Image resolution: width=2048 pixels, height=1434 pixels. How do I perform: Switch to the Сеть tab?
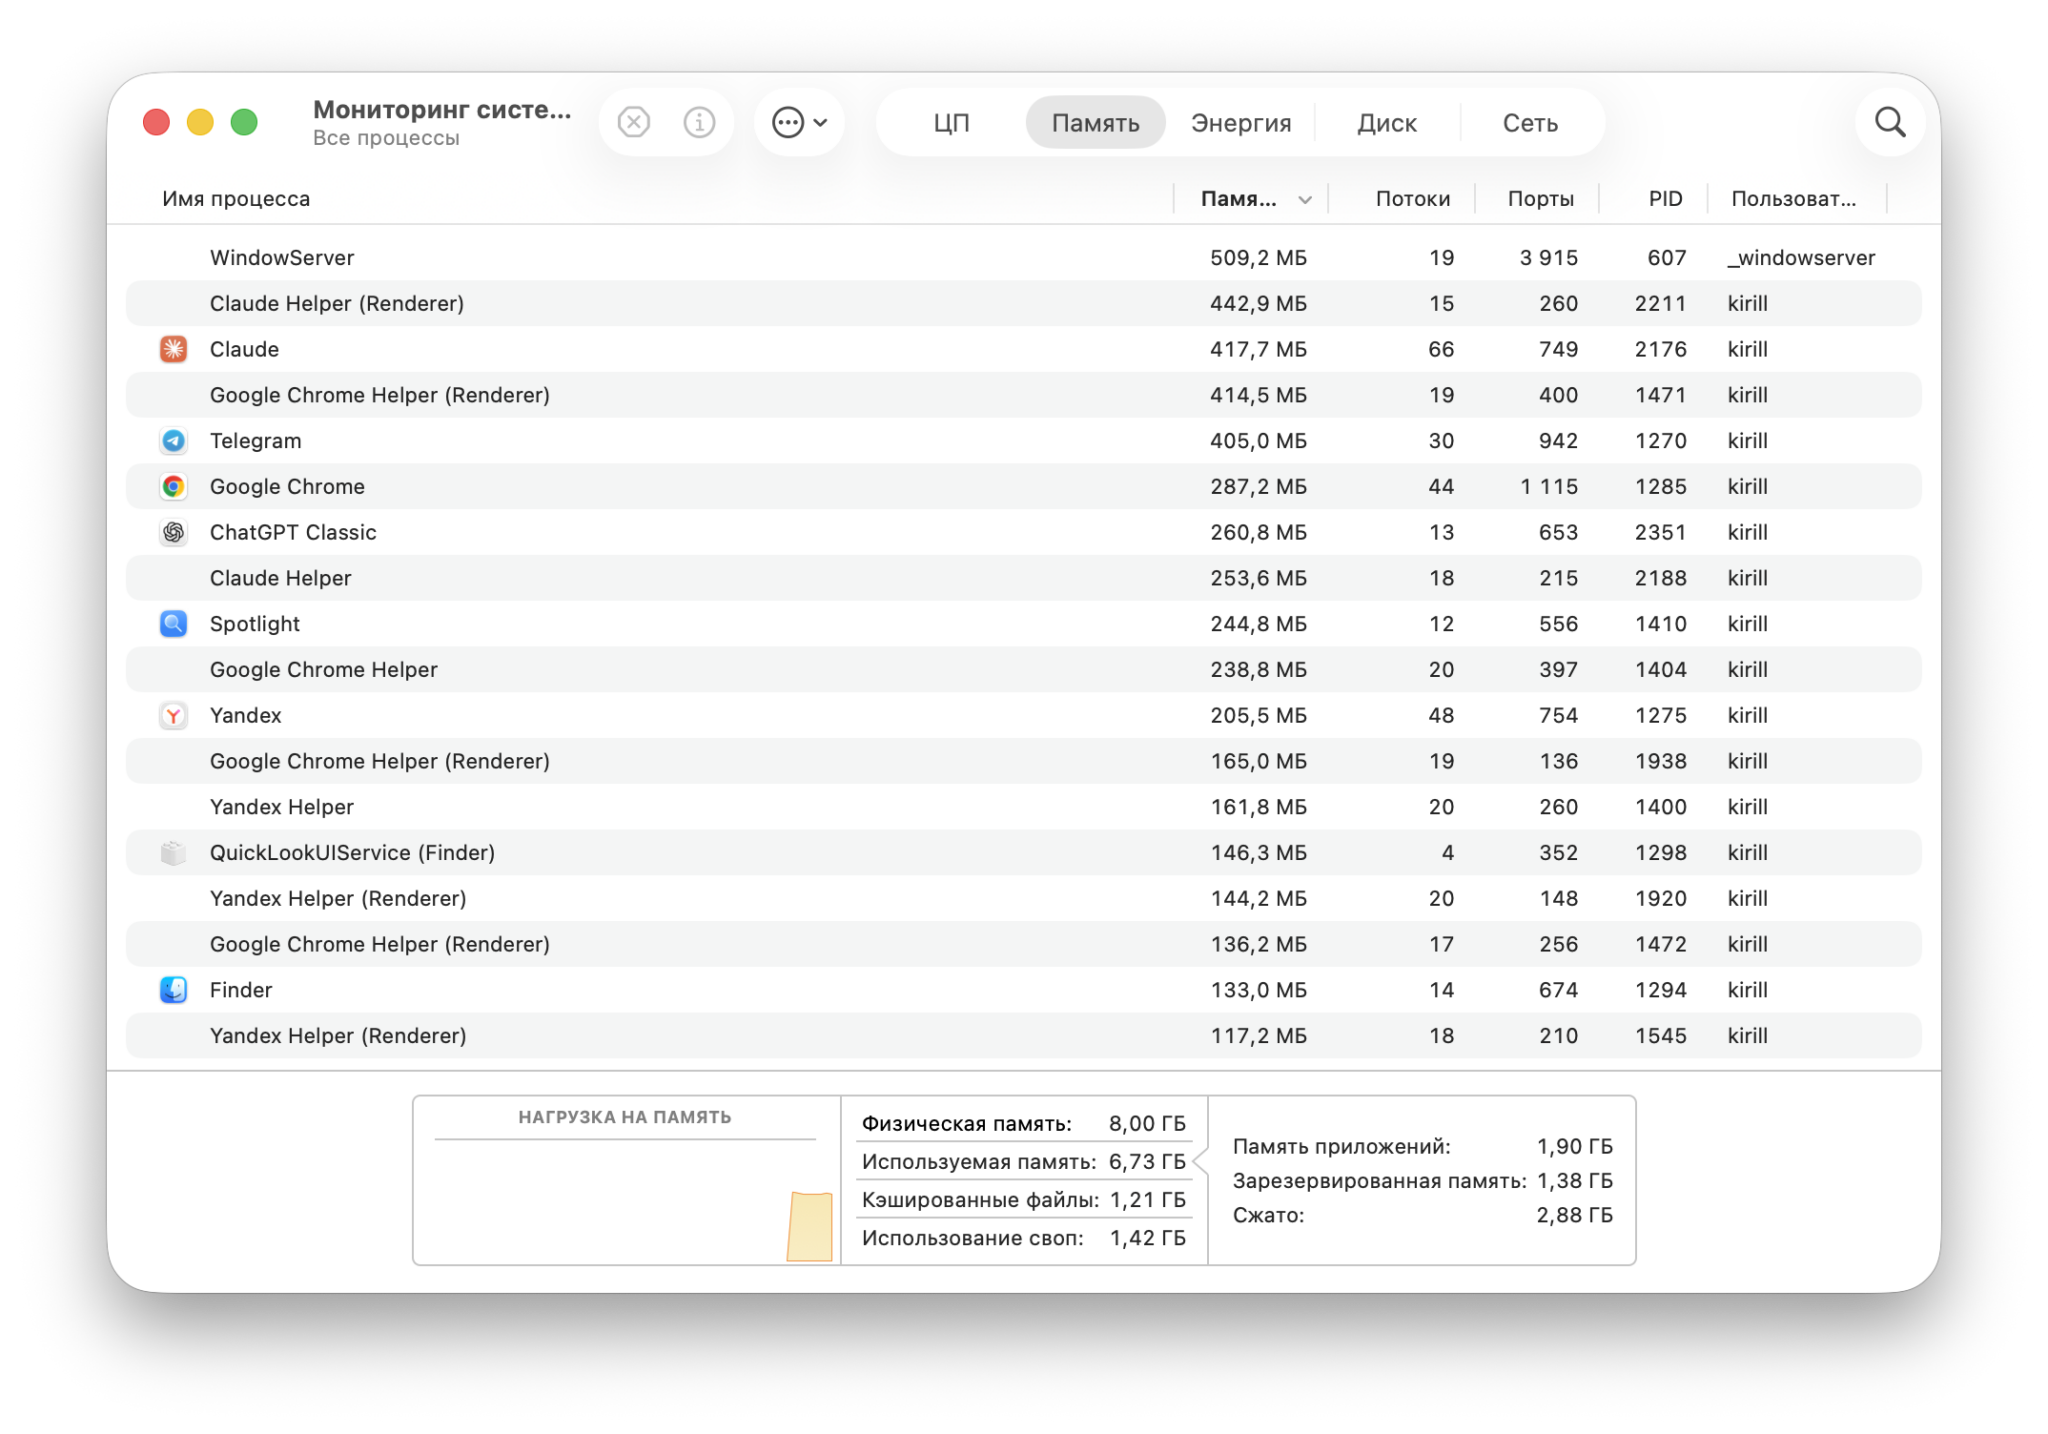(x=1530, y=123)
